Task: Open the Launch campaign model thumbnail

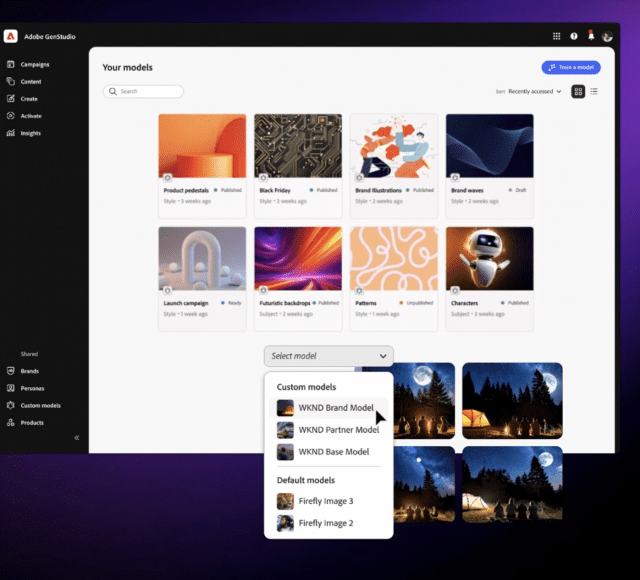Action: tap(202, 258)
